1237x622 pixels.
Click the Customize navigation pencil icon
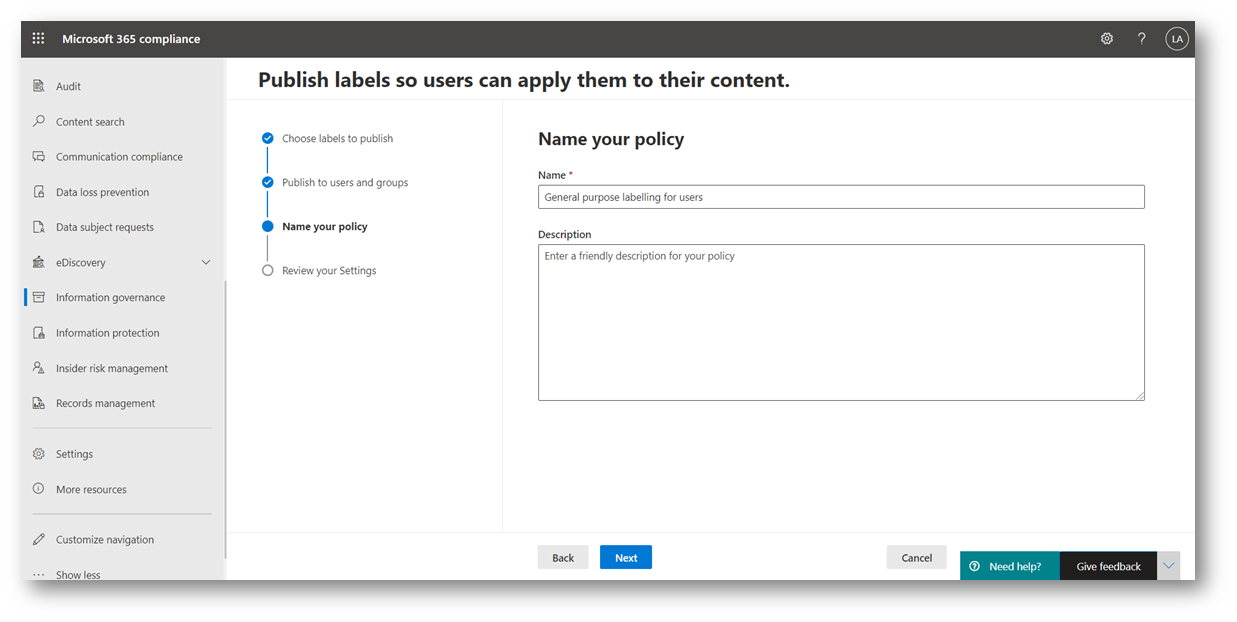click(39, 539)
